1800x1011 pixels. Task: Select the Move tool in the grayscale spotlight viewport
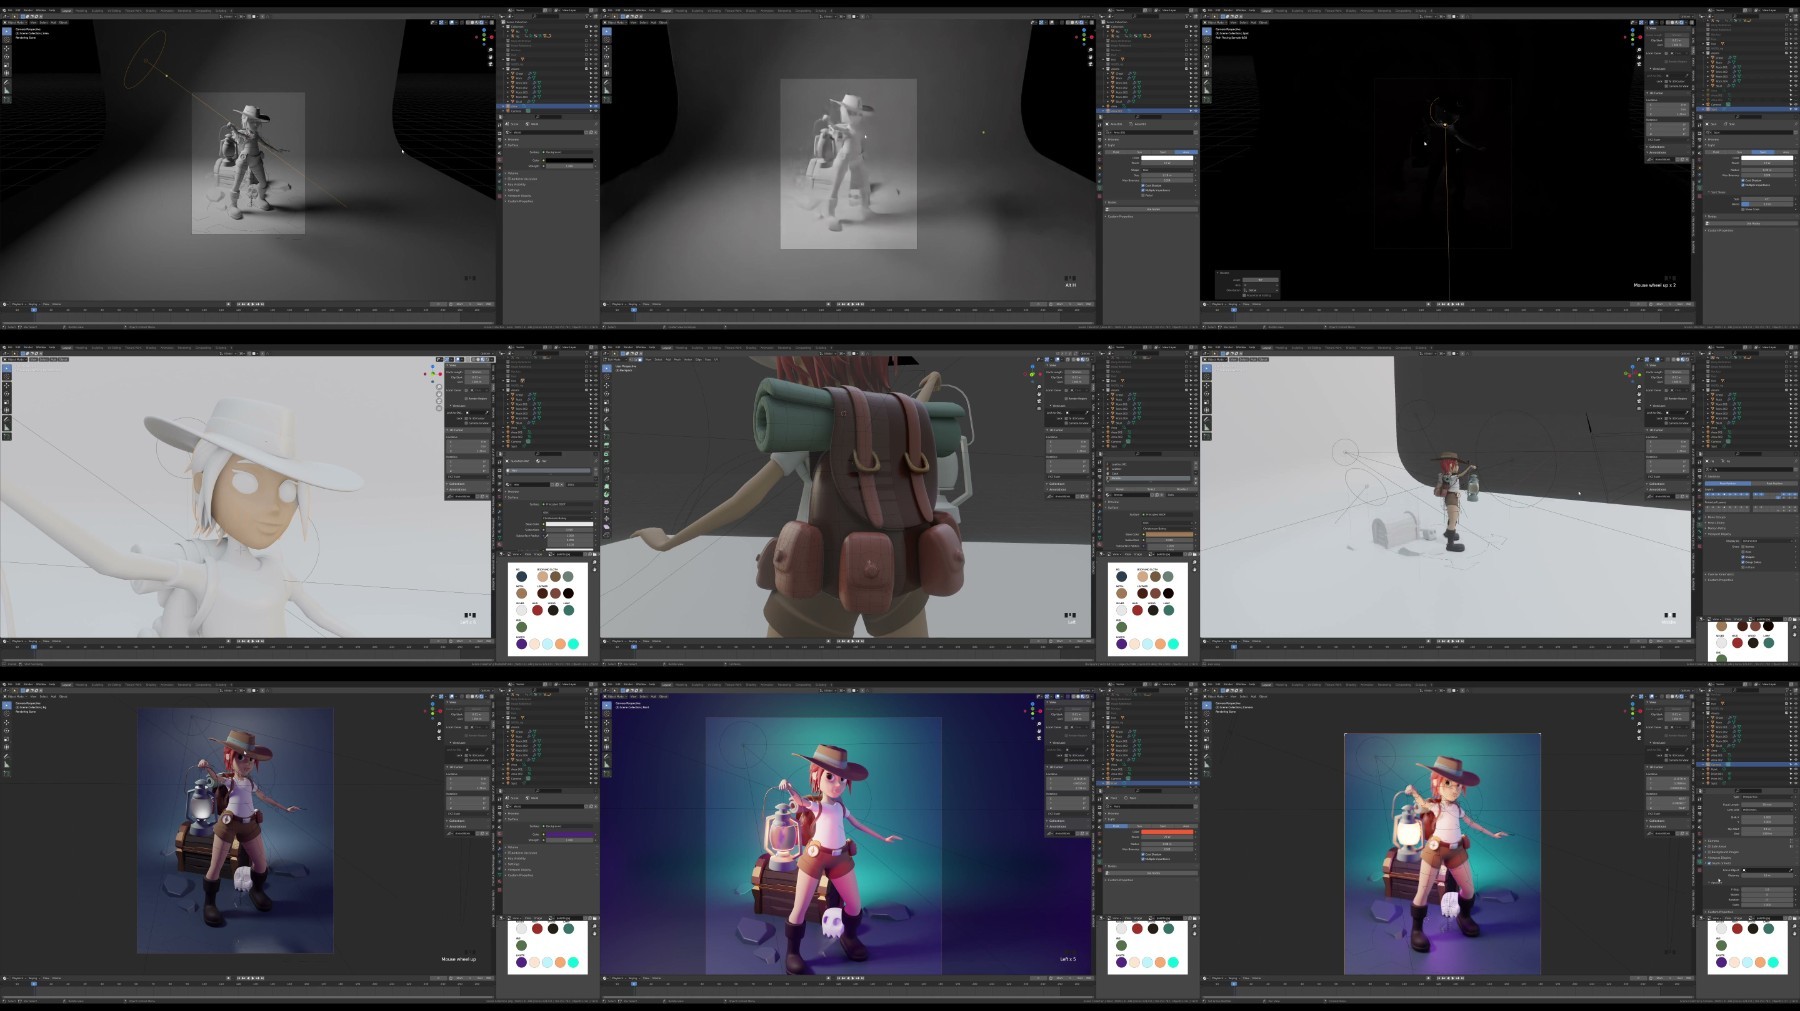(x=7, y=50)
